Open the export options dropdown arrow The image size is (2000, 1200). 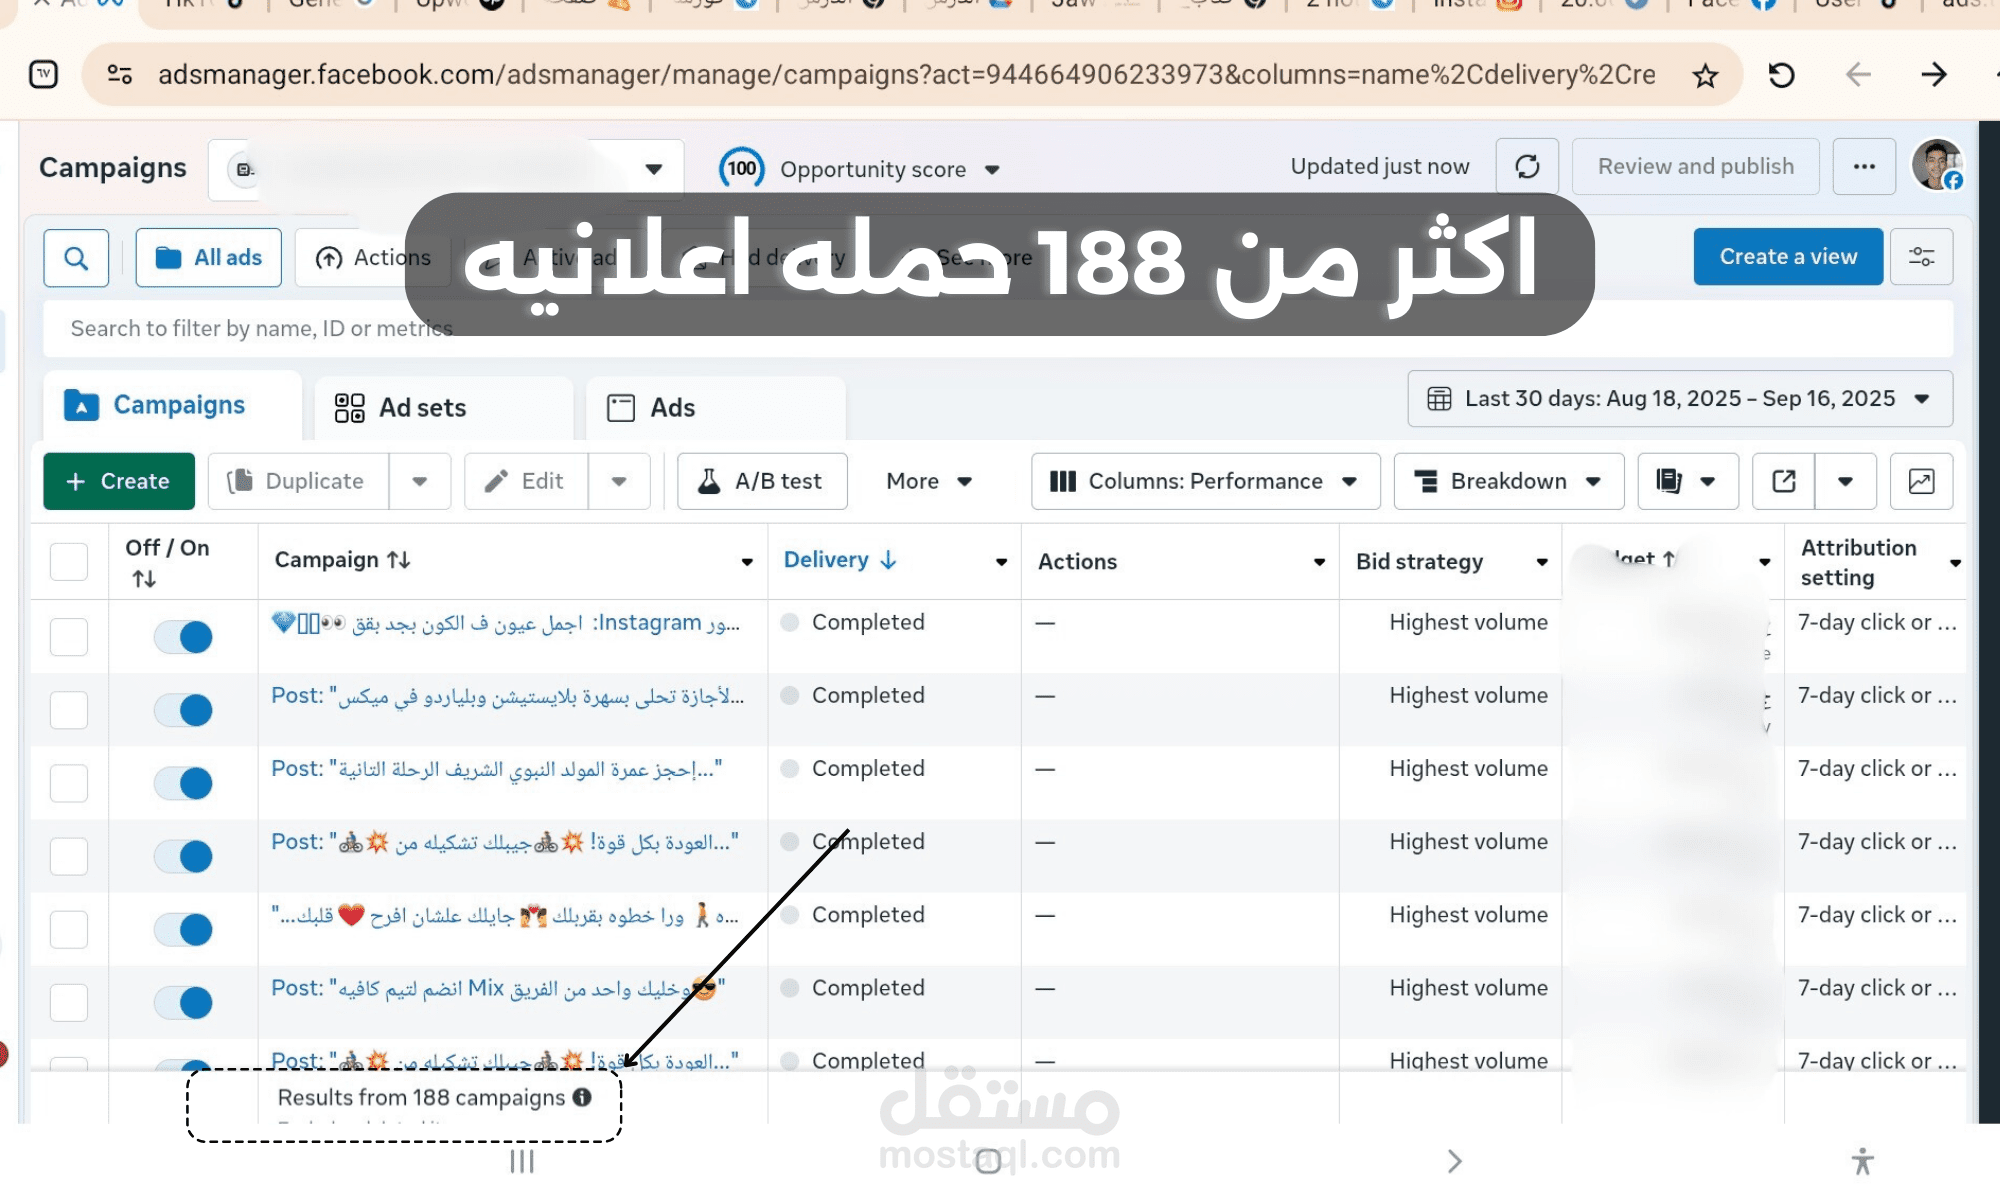coord(1845,481)
